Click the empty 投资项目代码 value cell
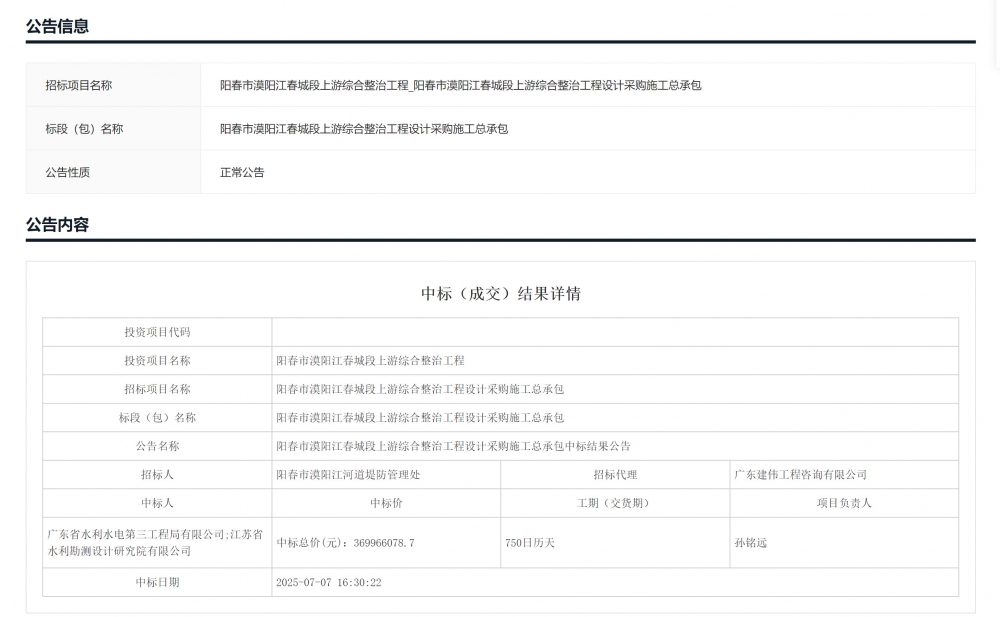The height and width of the screenshot is (617, 1000). click(615, 332)
